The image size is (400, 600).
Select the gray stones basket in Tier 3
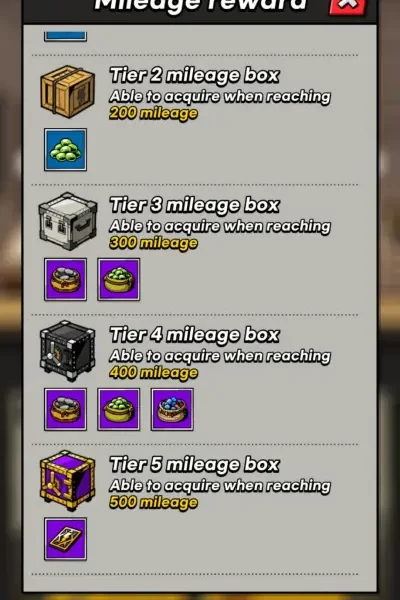coord(65,279)
